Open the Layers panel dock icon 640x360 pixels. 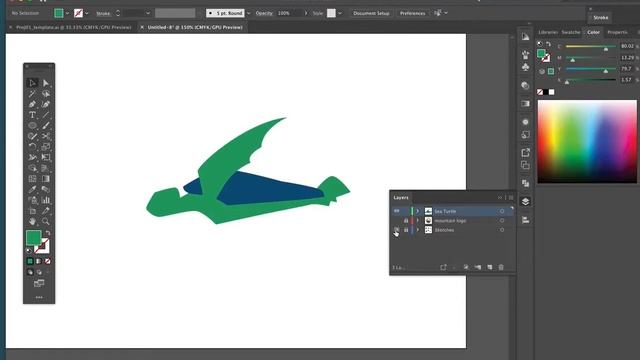coord(525,202)
